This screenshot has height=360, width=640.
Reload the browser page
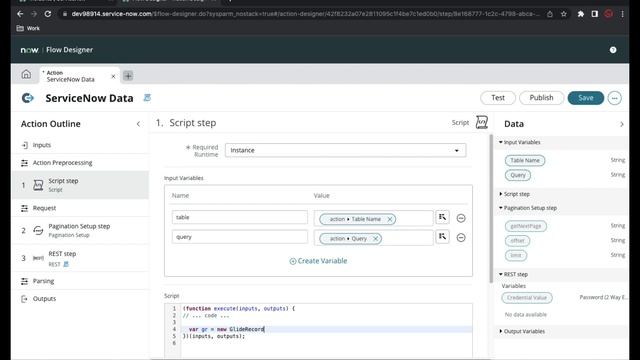(48, 14)
